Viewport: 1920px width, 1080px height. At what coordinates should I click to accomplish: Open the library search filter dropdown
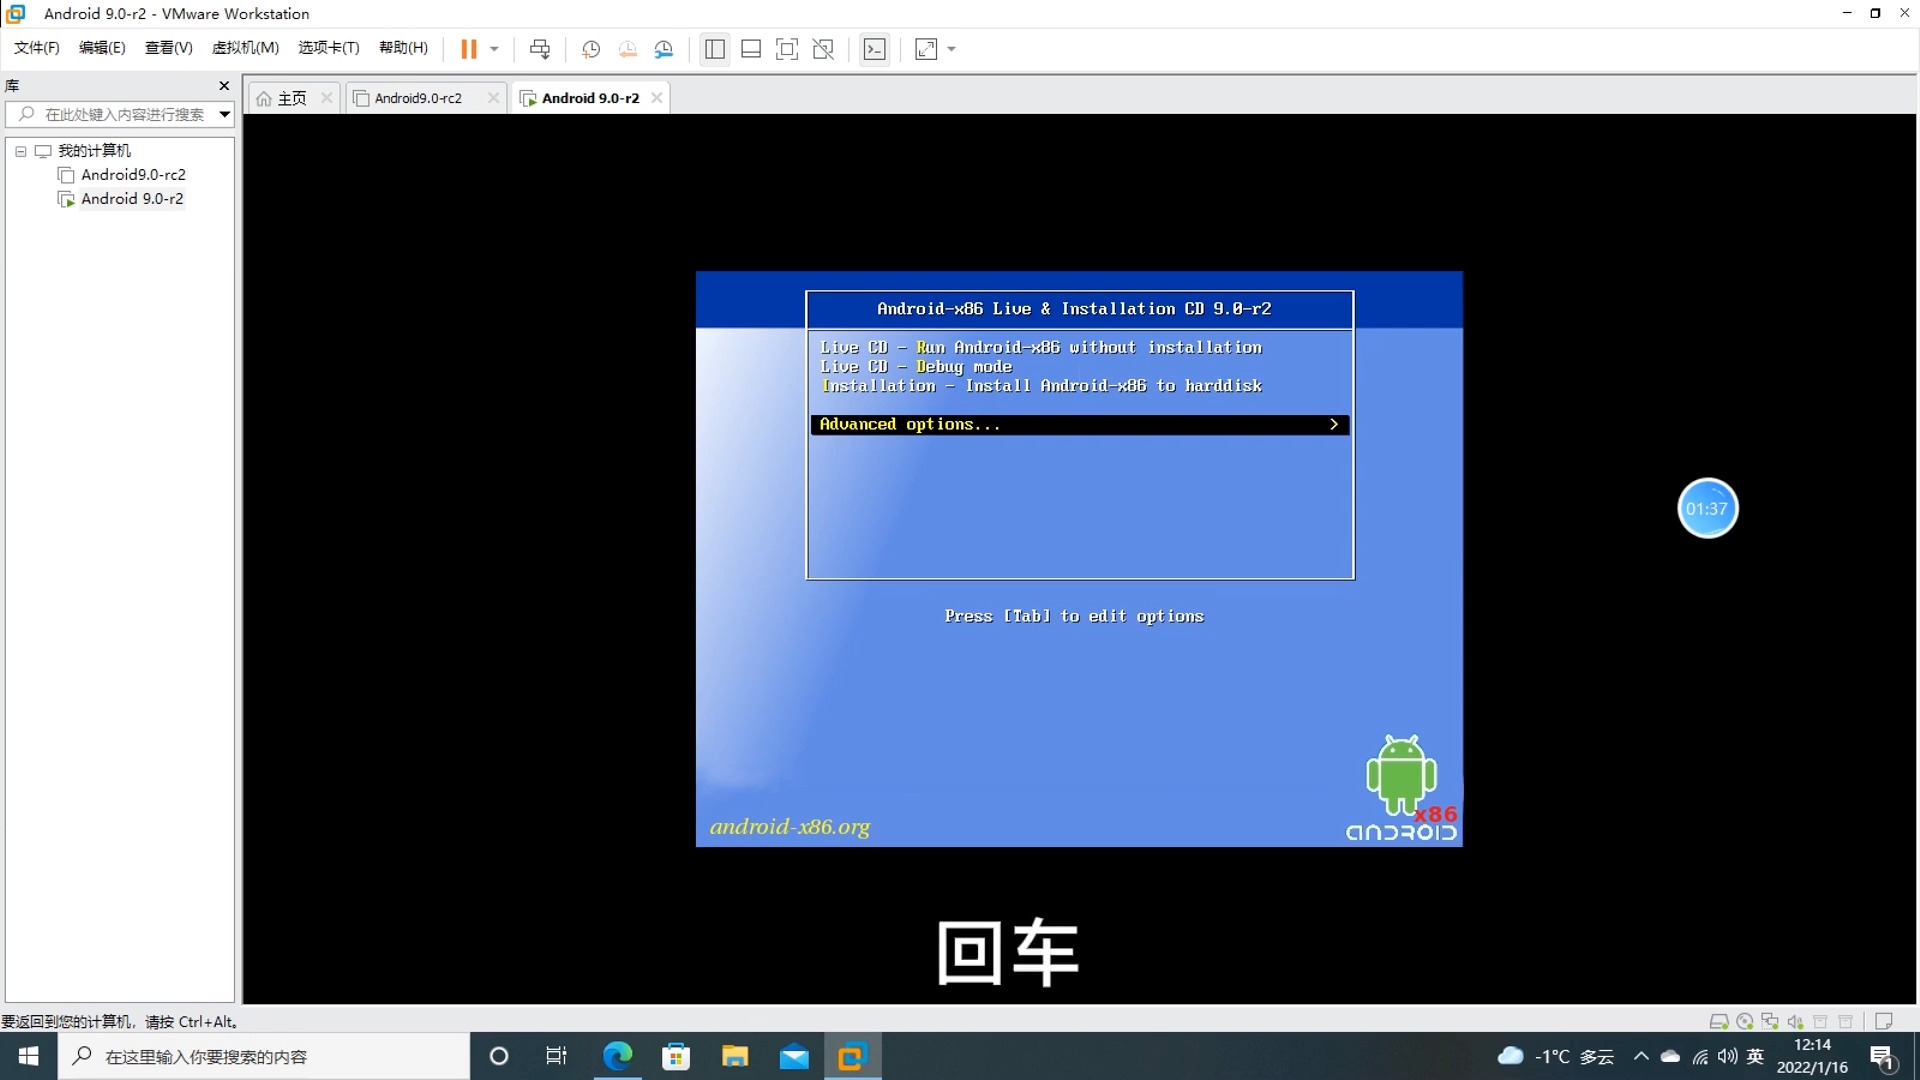225,114
